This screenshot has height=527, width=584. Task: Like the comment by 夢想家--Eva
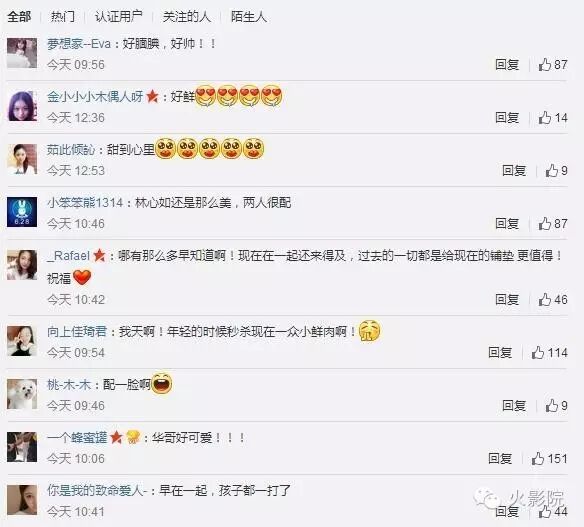pyautogui.click(x=545, y=64)
